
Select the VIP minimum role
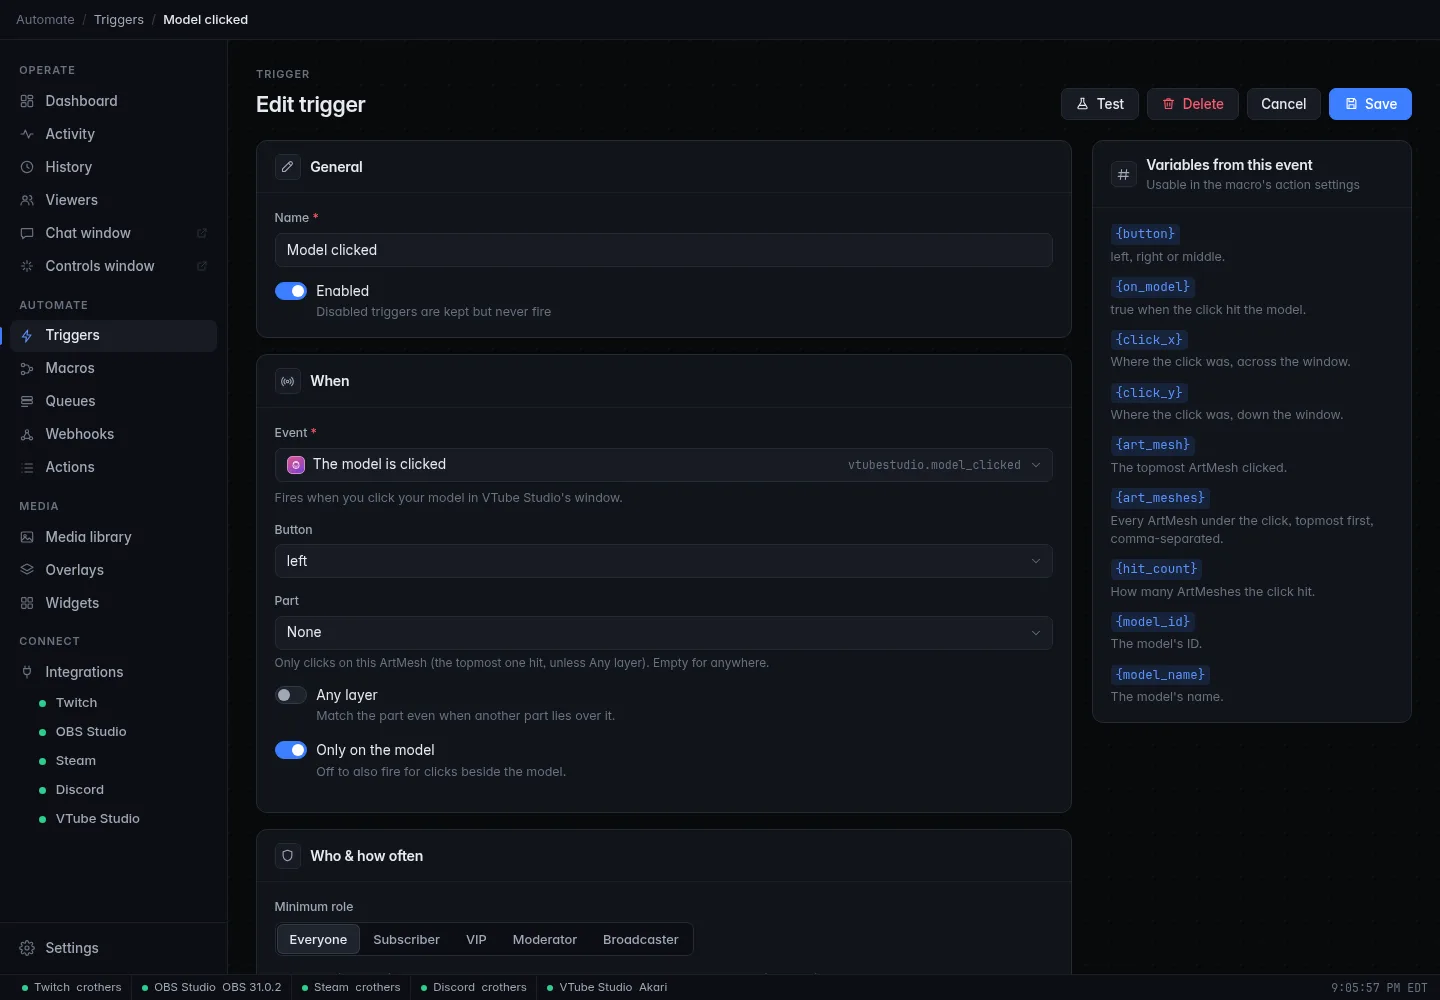(476, 940)
